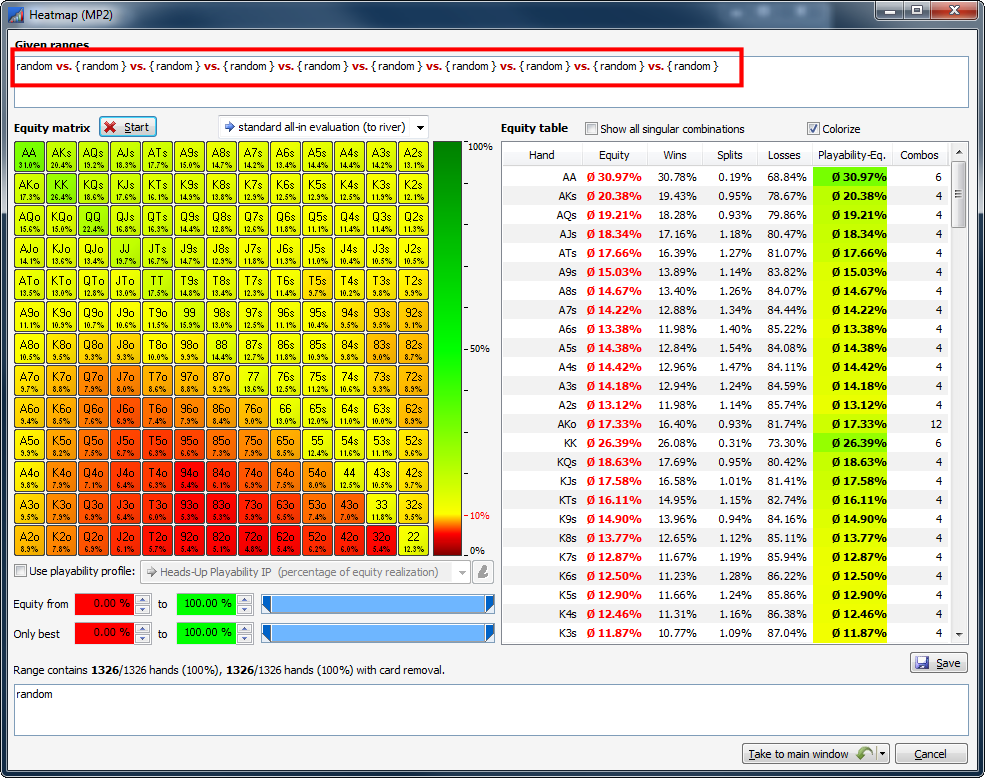The width and height of the screenshot is (985, 778).
Task: Select the 55 cell in the equity matrix
Action: tap(317, 445)
